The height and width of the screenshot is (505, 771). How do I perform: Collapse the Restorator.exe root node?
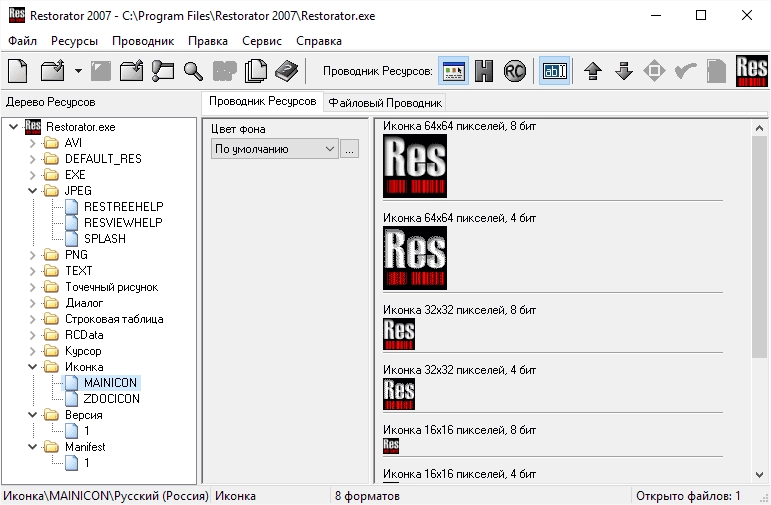(x=13, y=127)
